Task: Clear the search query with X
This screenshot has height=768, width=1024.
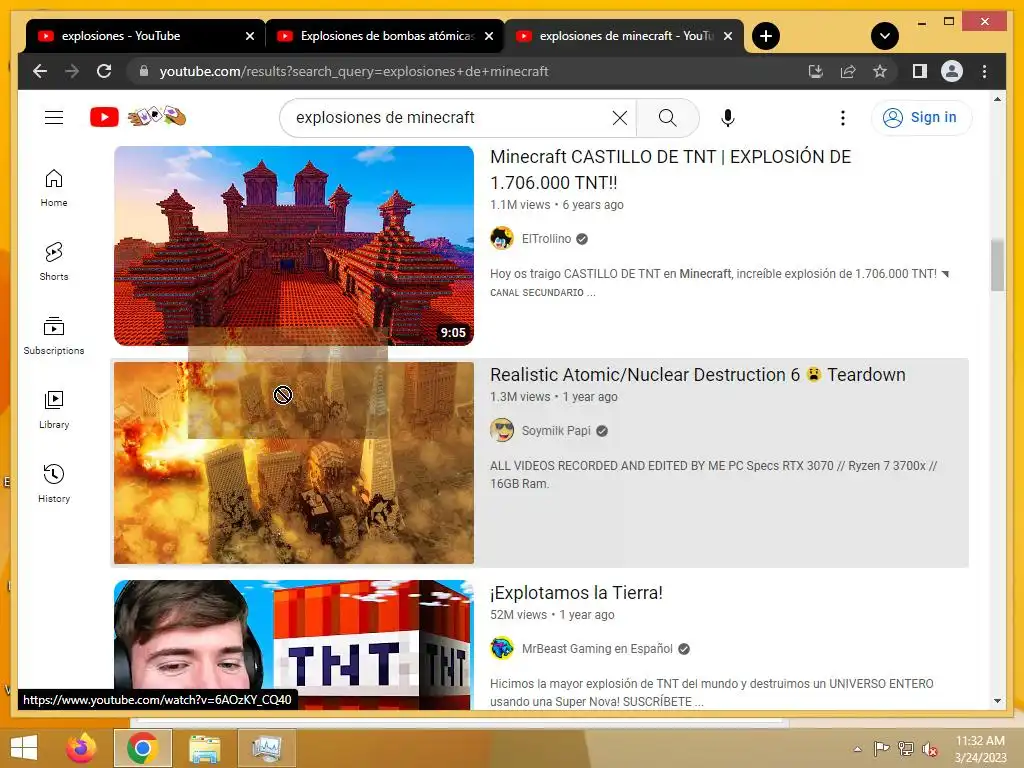Action: [x=620, y=118]
